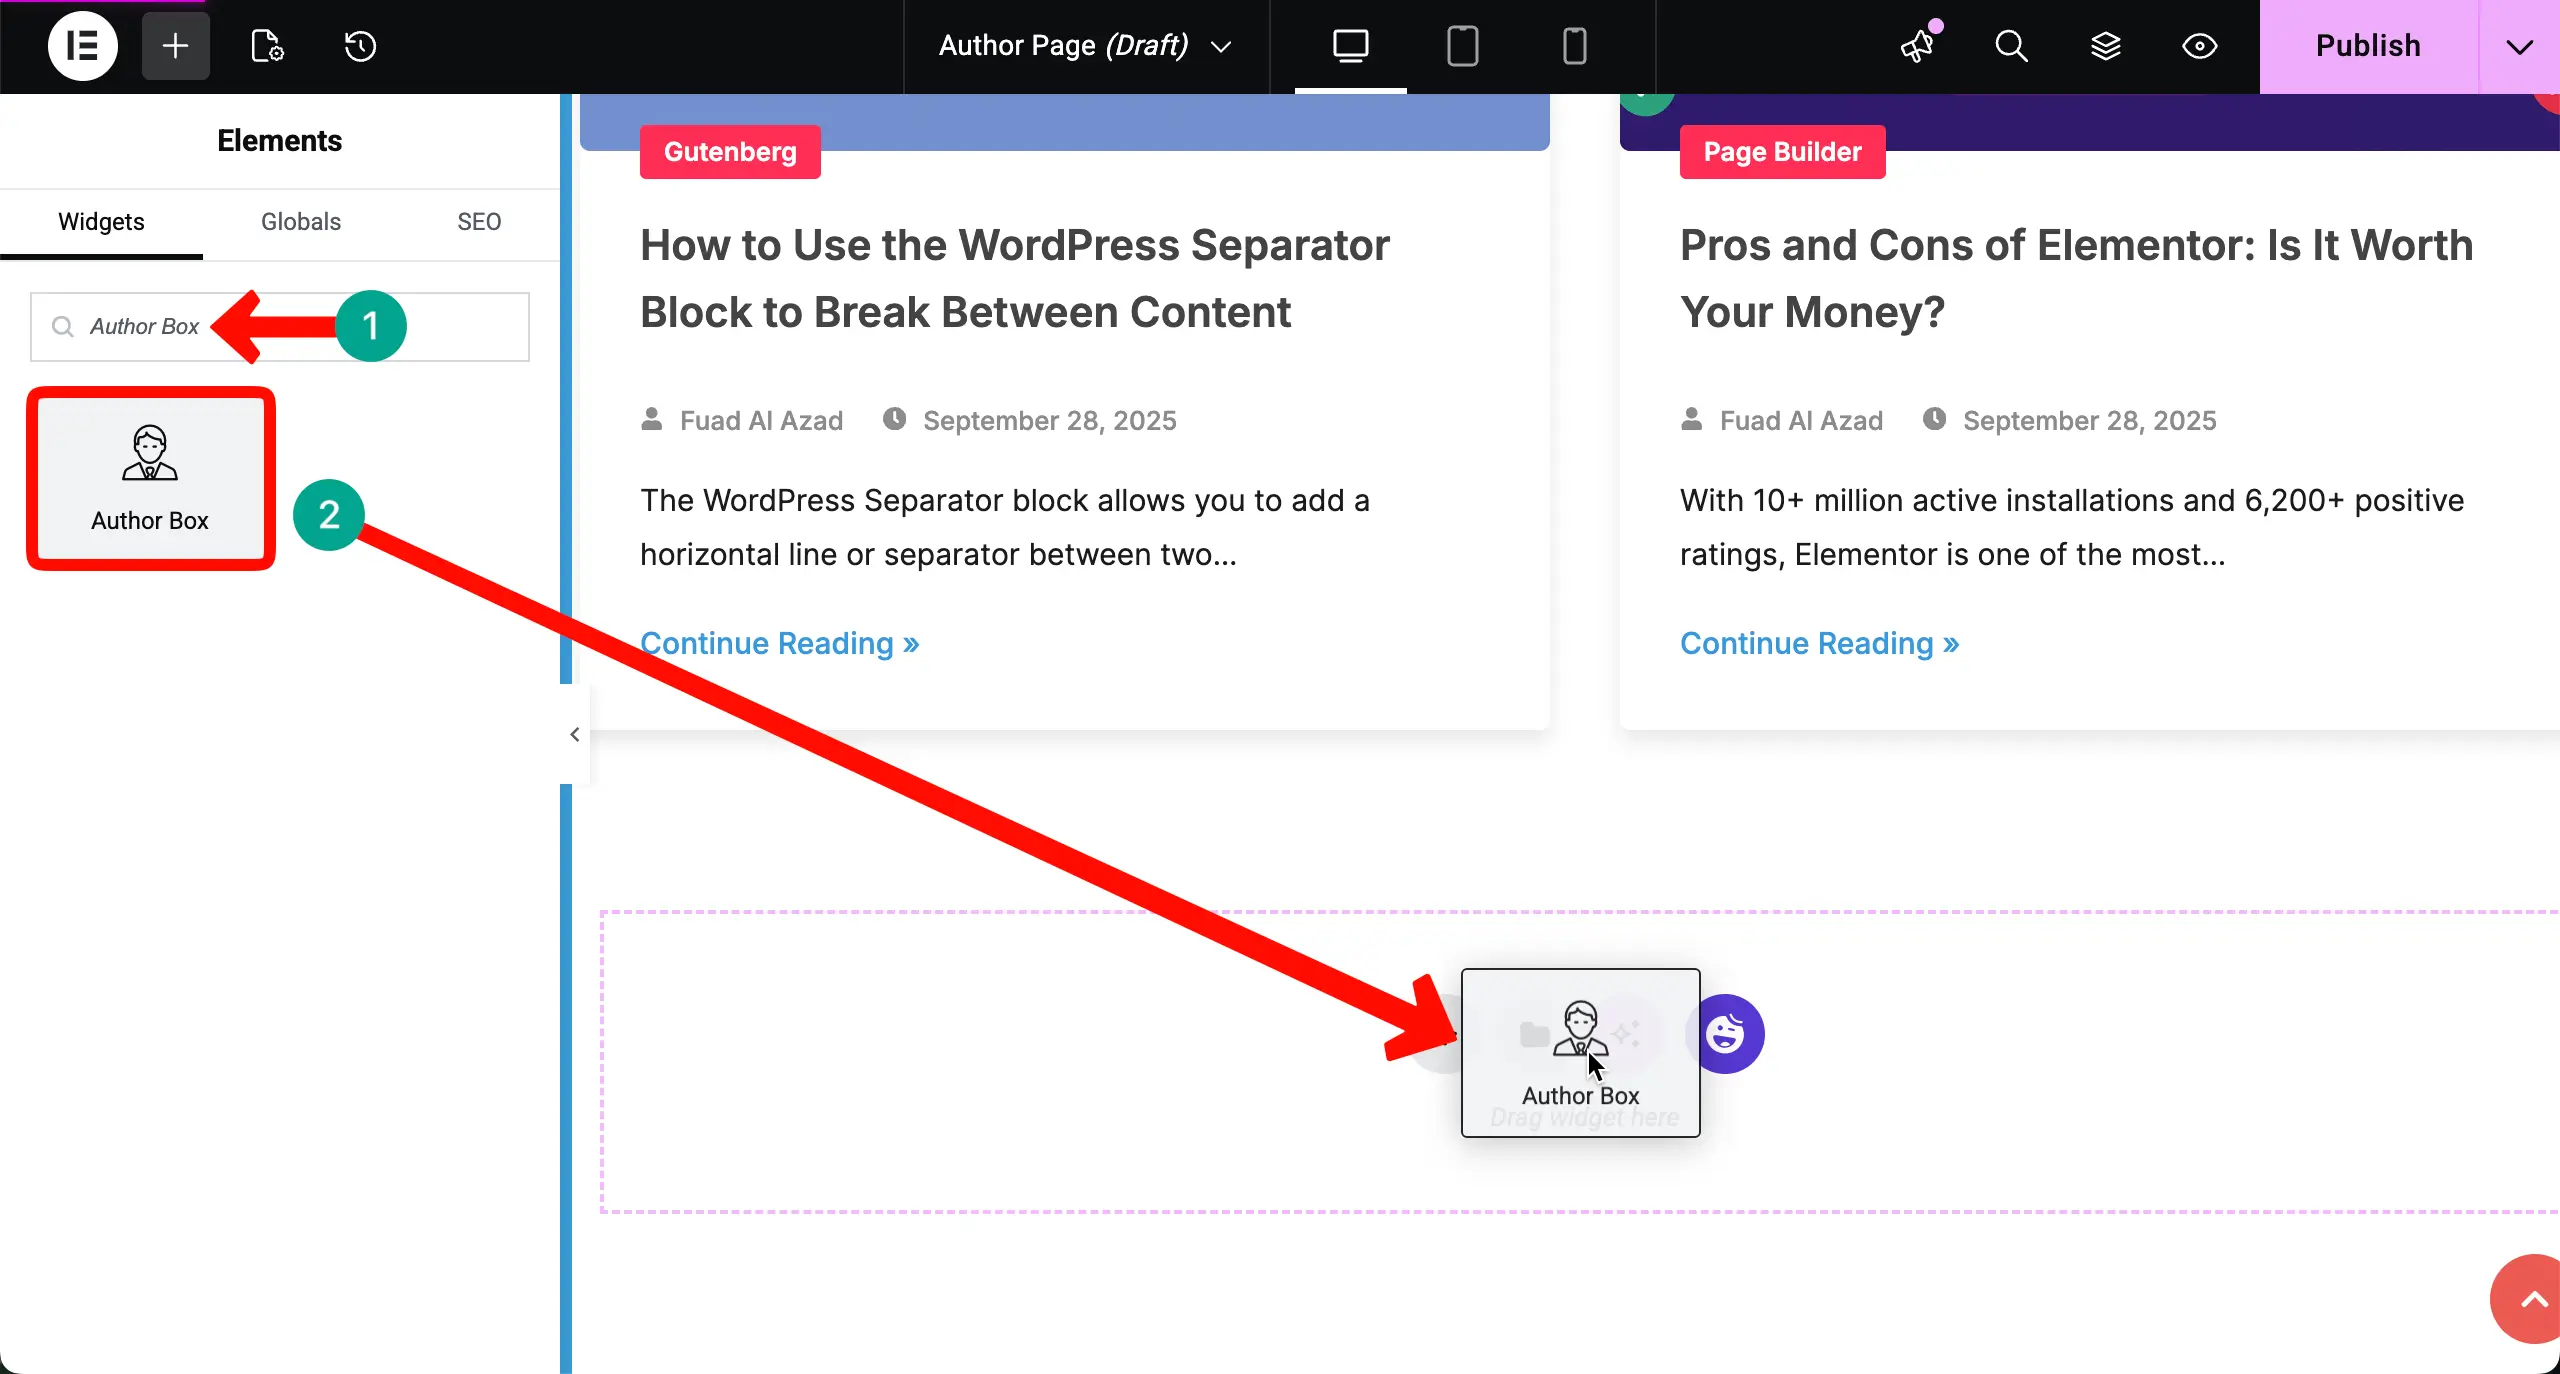Viewport: 2560px width, 1374px height.
Task: Click the Publish button
Action: [x=2368, y=46]
